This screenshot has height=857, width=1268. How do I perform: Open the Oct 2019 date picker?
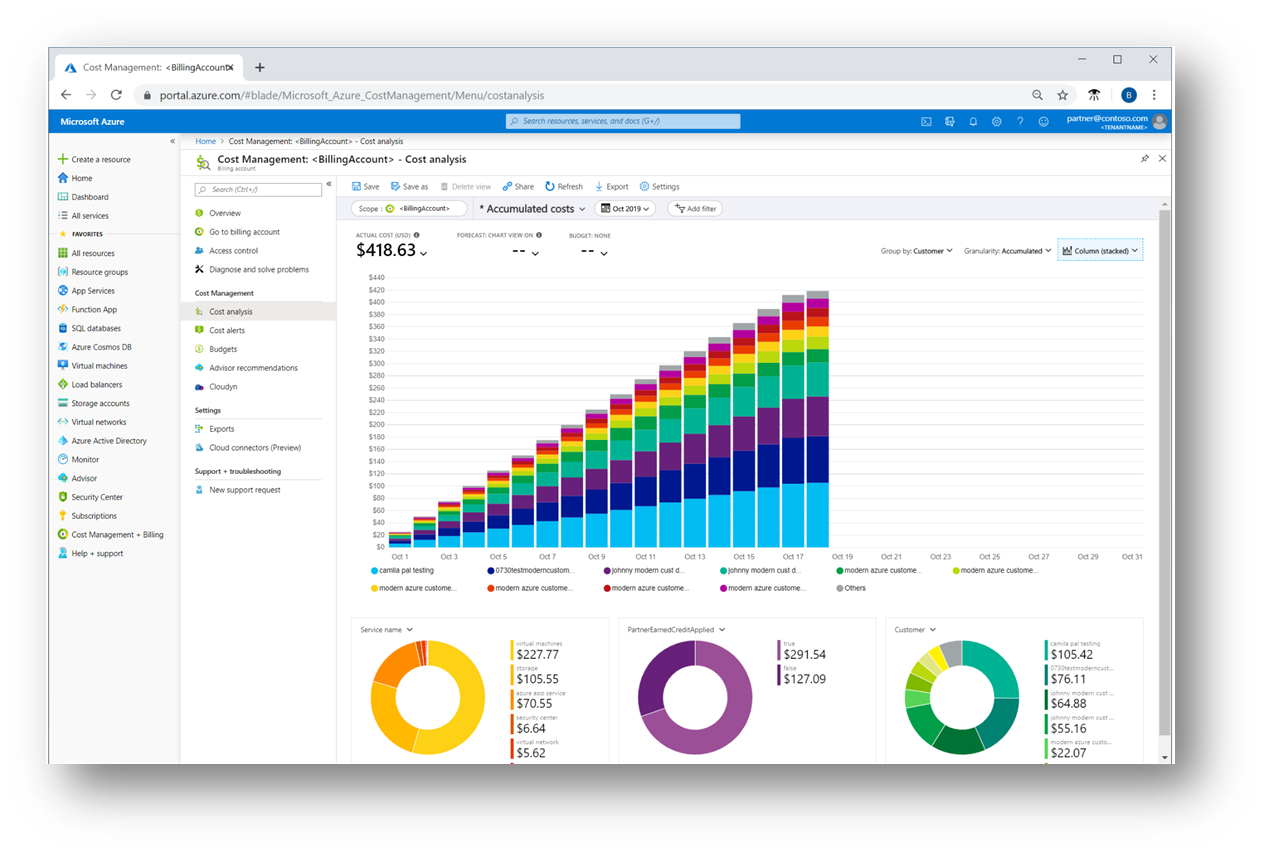click(624, 208)
